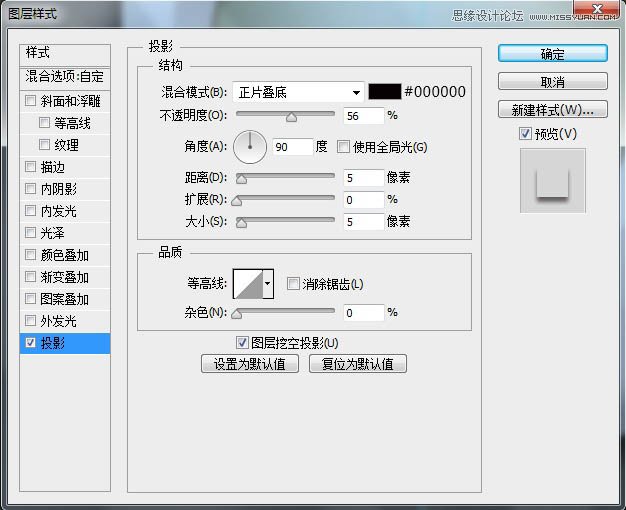Open the black shadow color swatch
This screenshot has width=626, height=510.
click(384, 92)
